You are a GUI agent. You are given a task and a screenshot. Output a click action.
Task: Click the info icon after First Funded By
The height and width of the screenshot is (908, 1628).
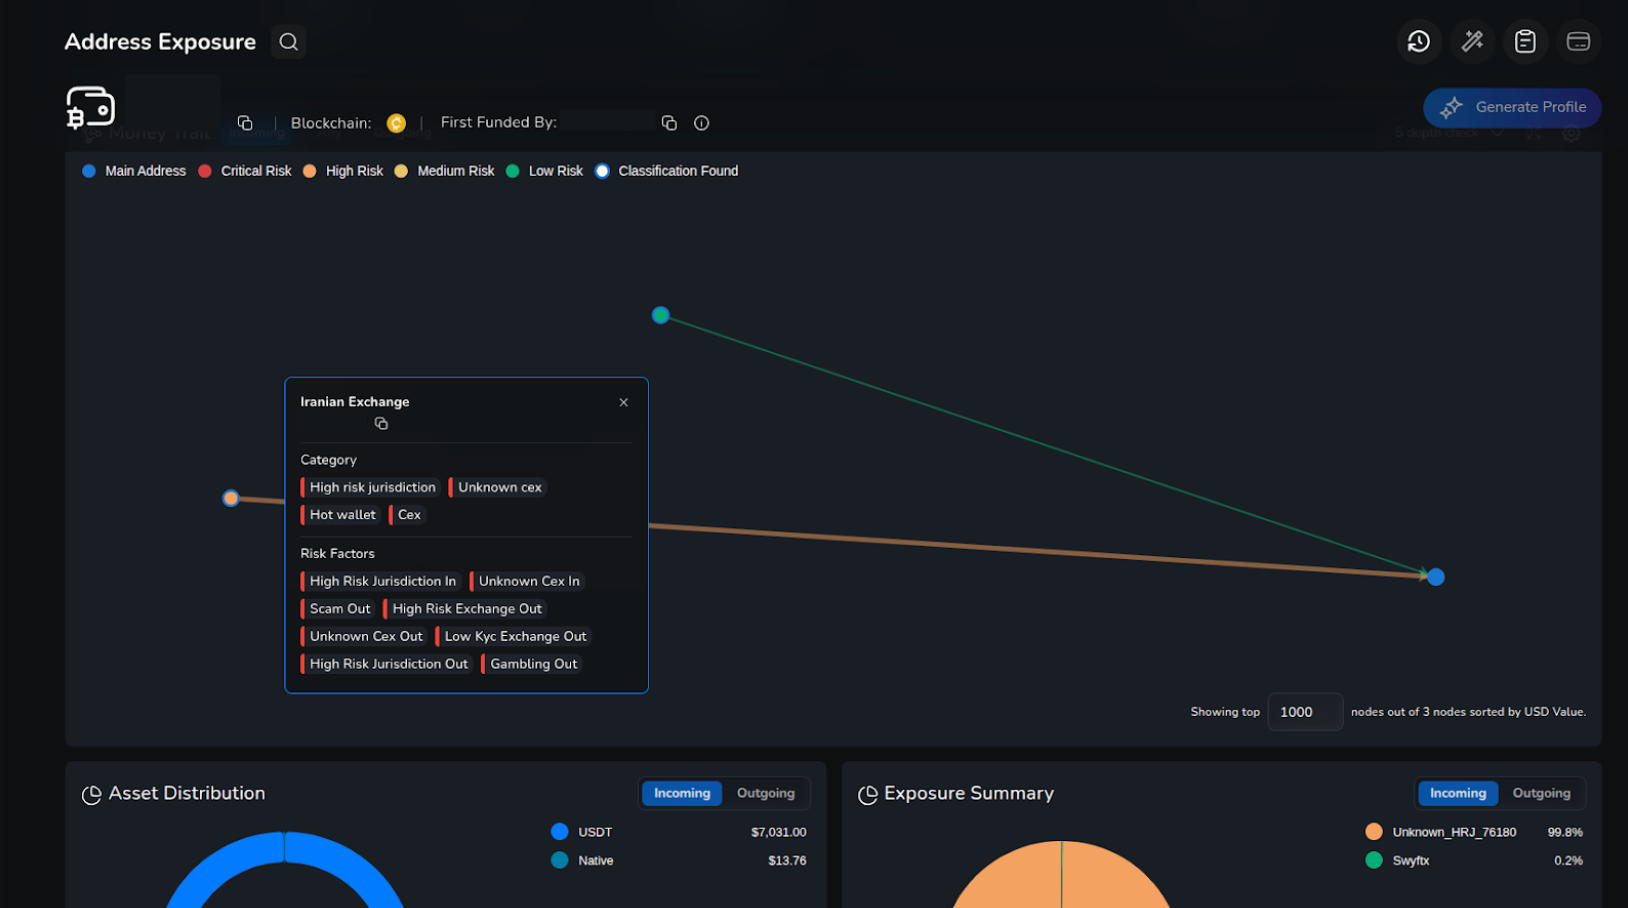701,123
